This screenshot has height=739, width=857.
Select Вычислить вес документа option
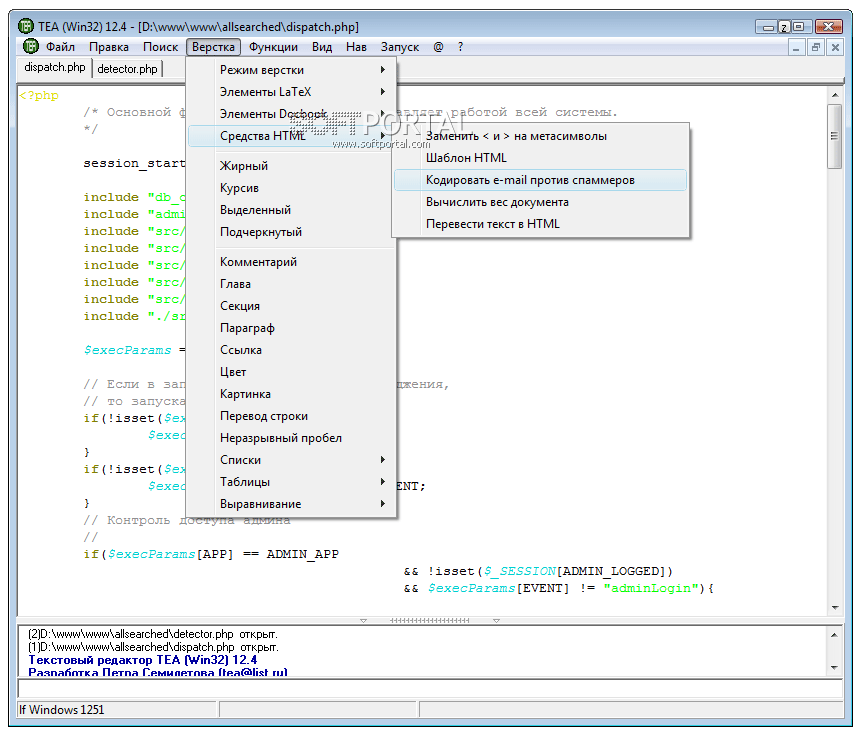click(x=497, y=202)
